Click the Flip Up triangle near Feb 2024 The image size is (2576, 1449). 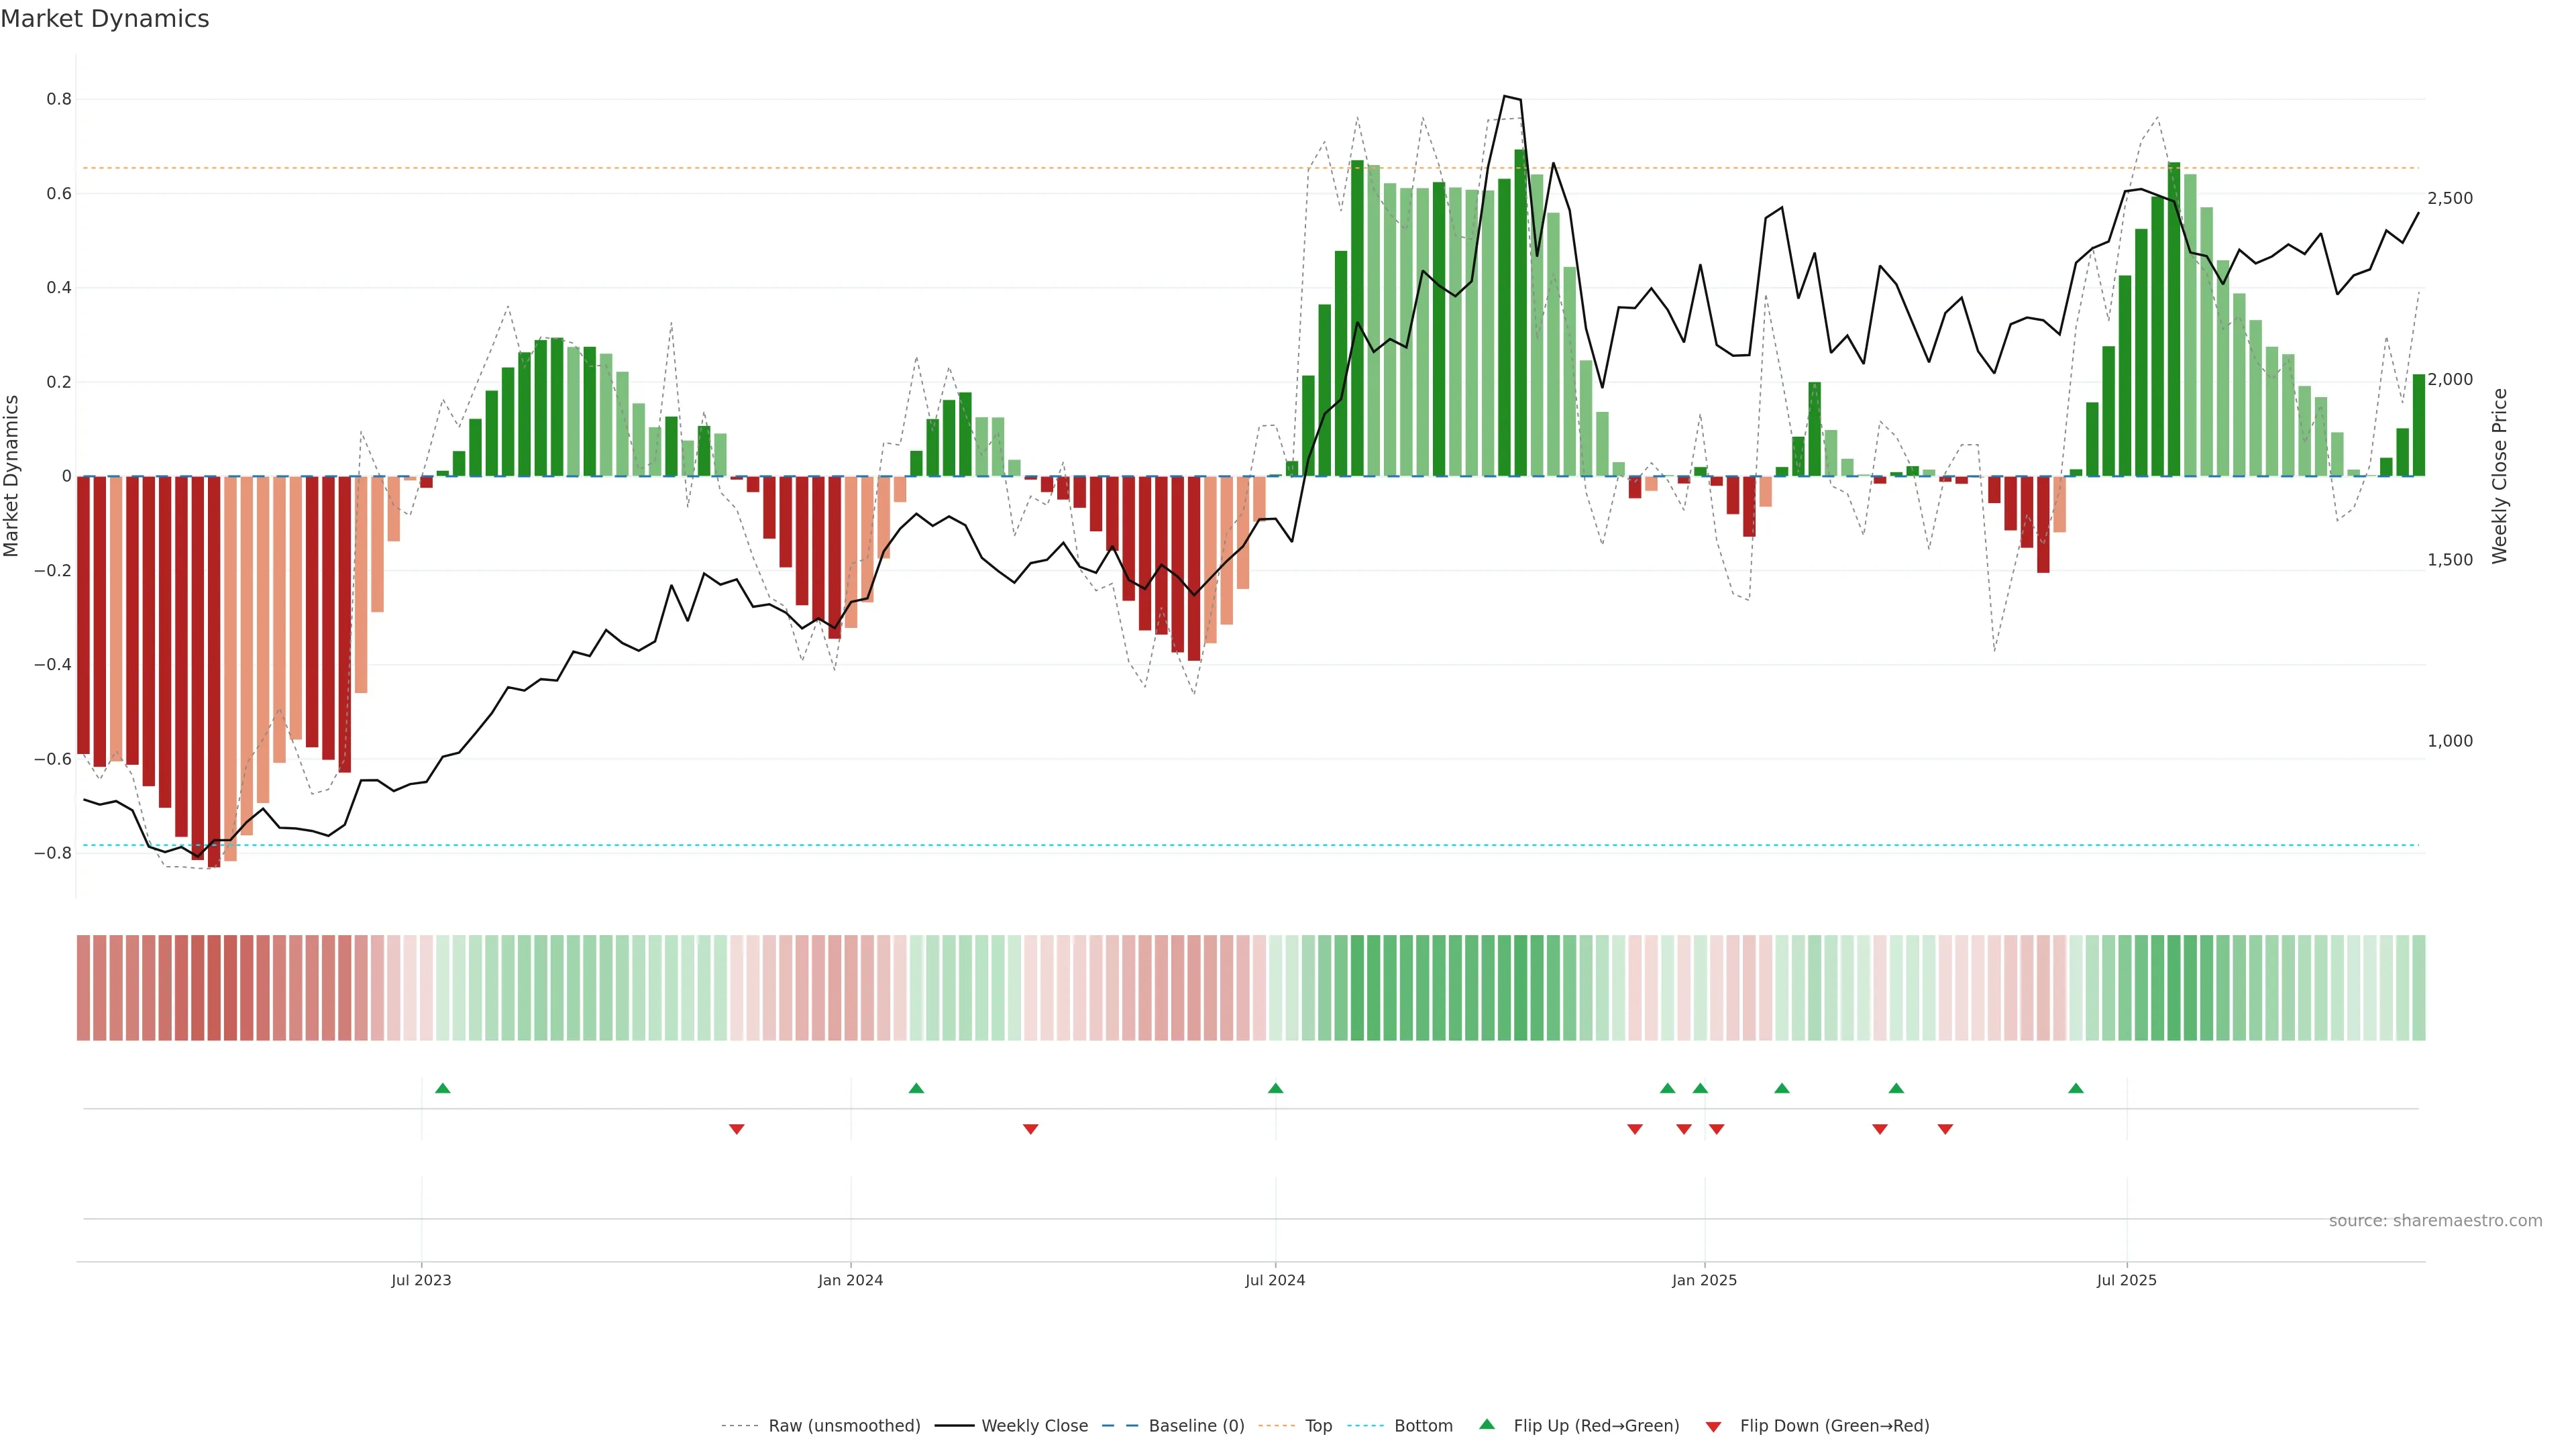coord(916,1088)
